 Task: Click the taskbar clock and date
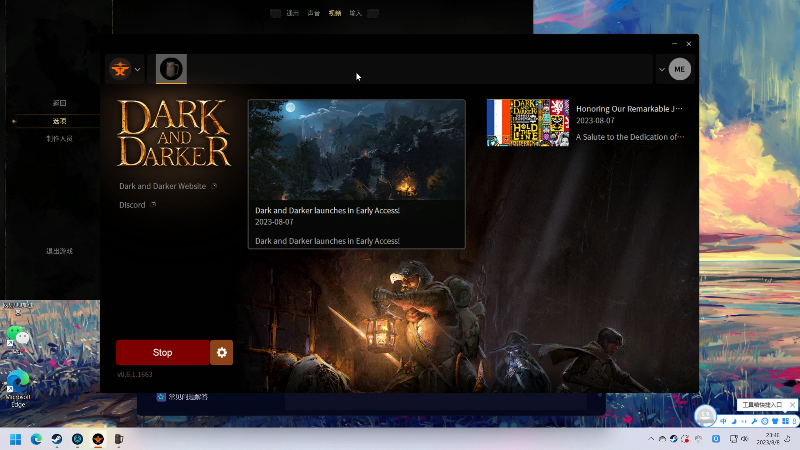(768, 439)
